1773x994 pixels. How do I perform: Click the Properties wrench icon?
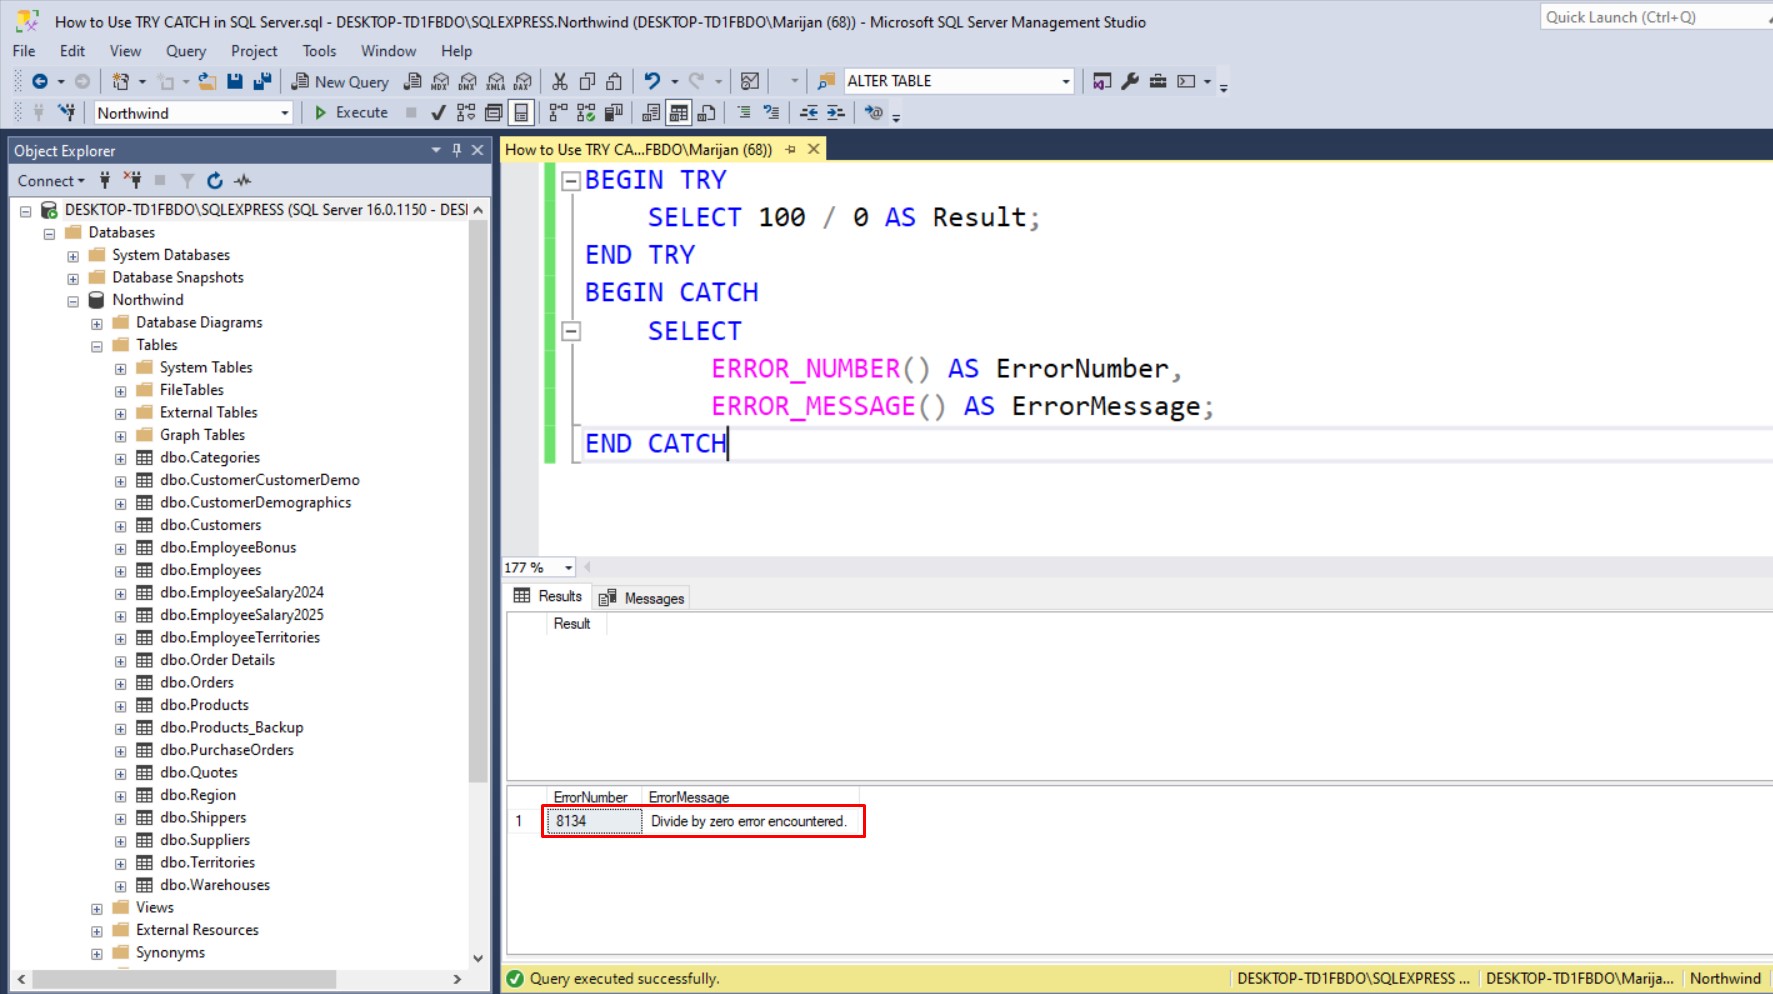click(x=1130, y=82)
